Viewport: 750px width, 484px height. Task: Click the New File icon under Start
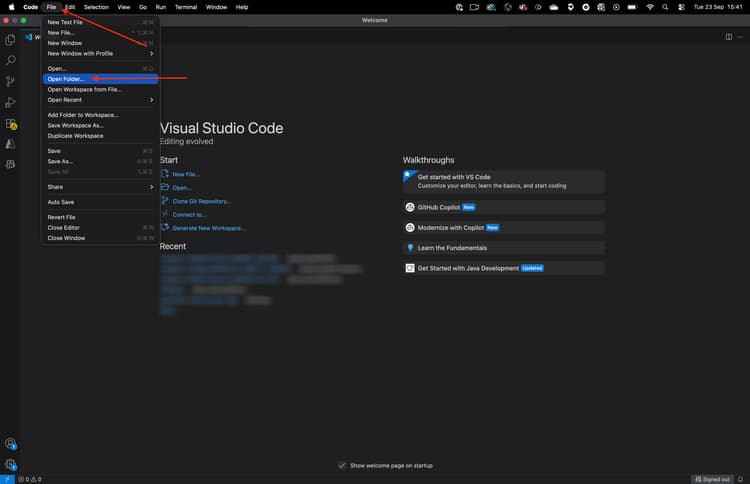165,174
